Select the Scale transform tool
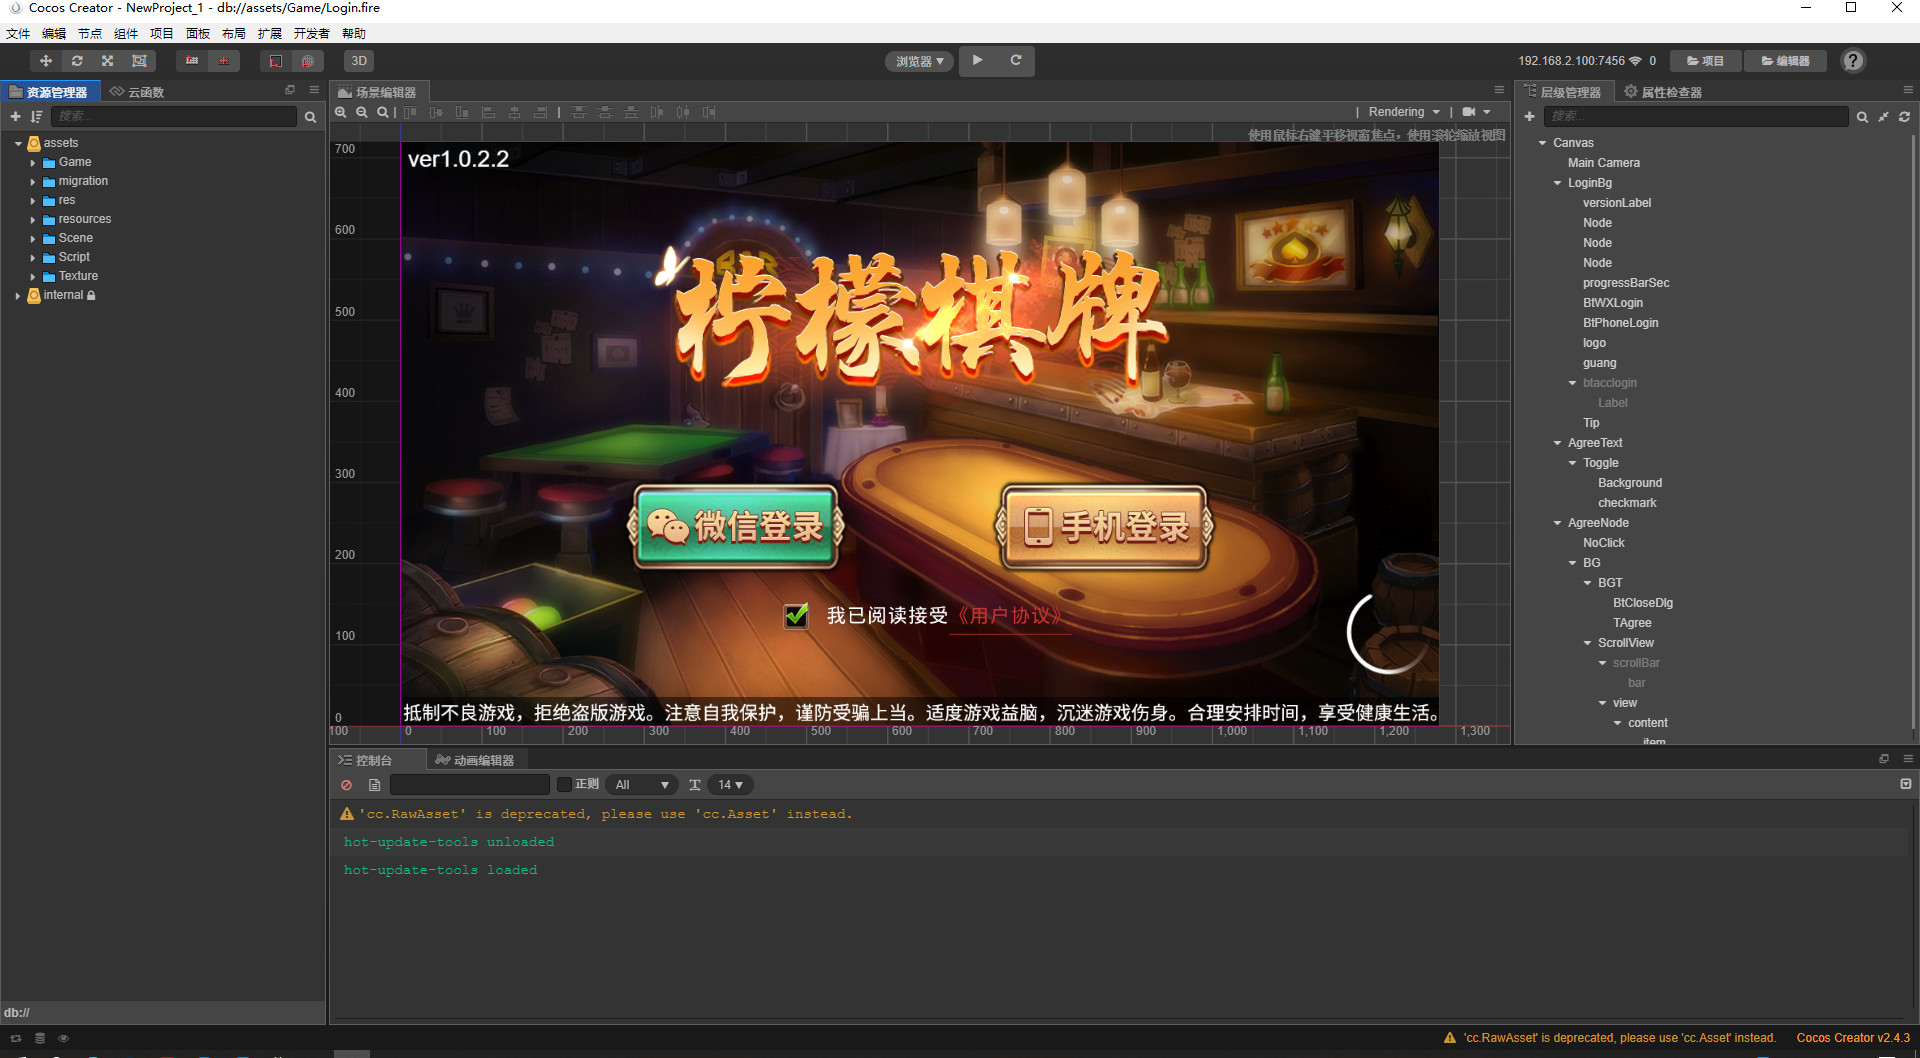Screen dimensions: 1920x1058 108,61
